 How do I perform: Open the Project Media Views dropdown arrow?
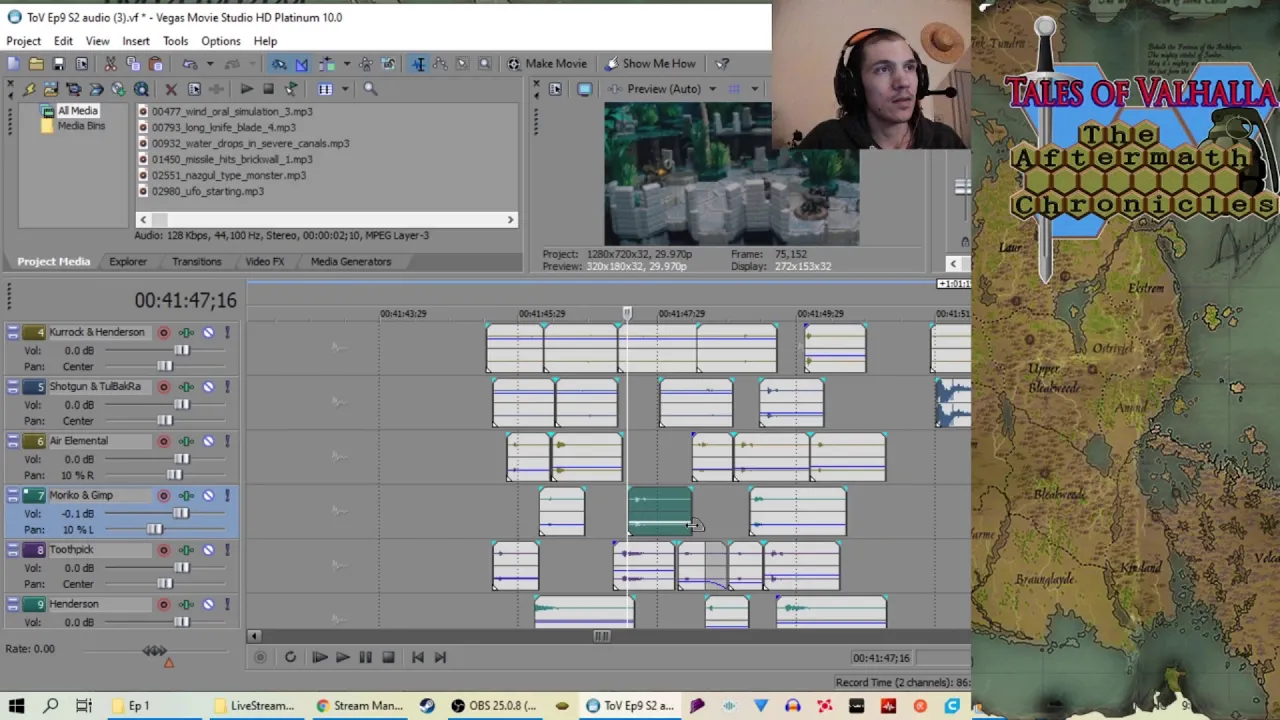tap(345, 89)
